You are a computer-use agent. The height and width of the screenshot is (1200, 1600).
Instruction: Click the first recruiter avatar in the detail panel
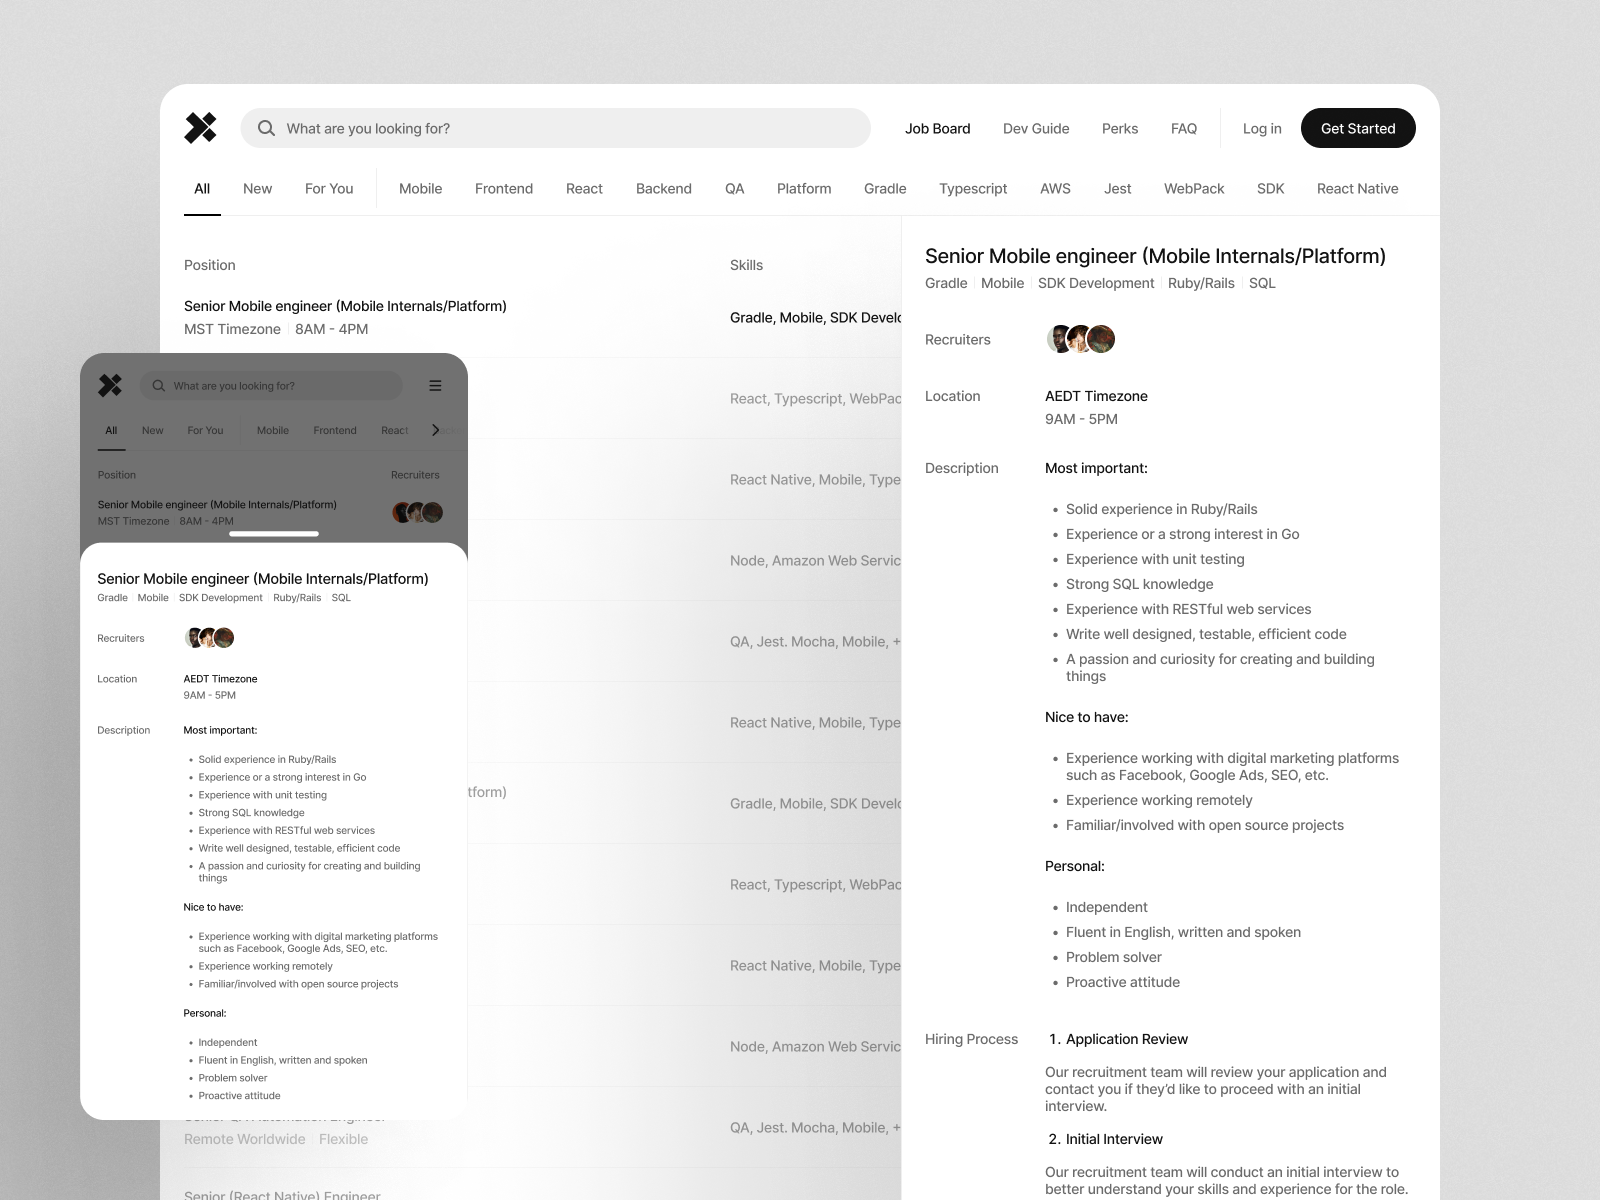tap(1058, 339)
